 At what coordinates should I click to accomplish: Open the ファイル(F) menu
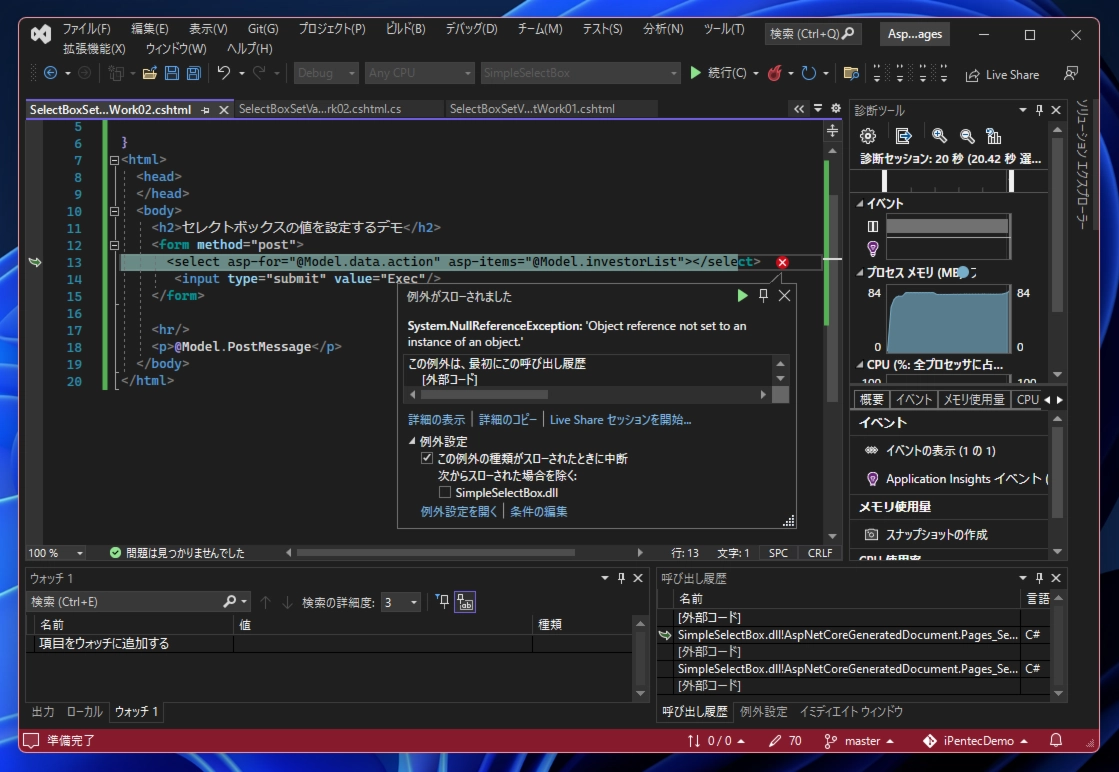[x=86, y=29]
